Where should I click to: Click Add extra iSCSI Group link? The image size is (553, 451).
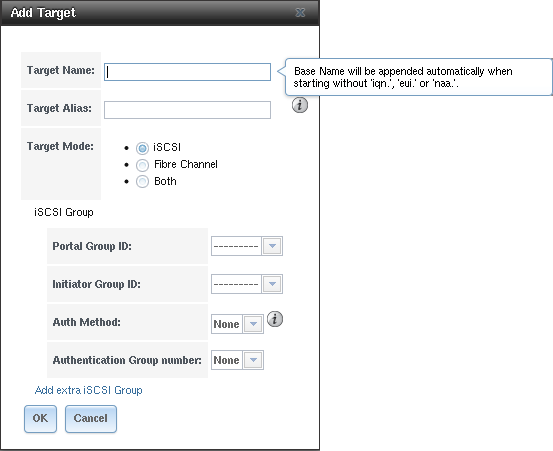(x=89, y=390)
